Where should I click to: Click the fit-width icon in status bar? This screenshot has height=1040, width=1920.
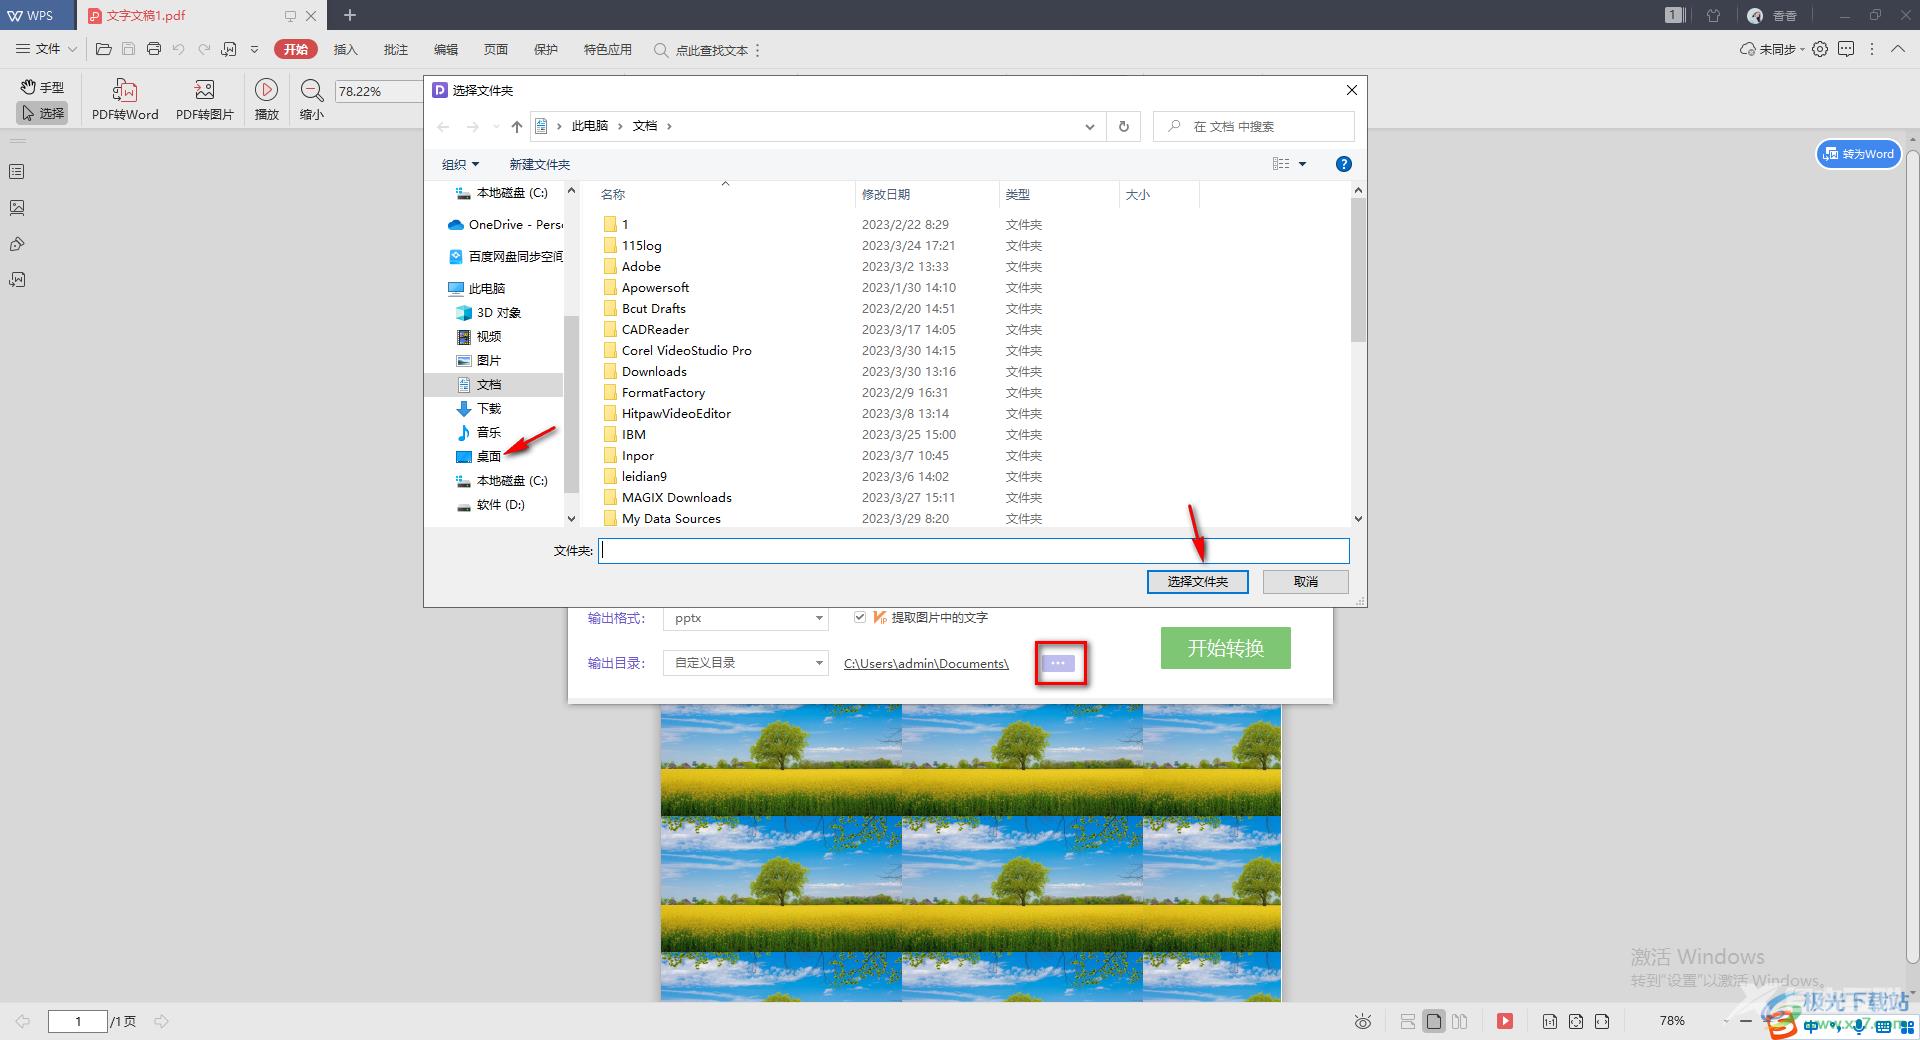tap(1602, 1021)
